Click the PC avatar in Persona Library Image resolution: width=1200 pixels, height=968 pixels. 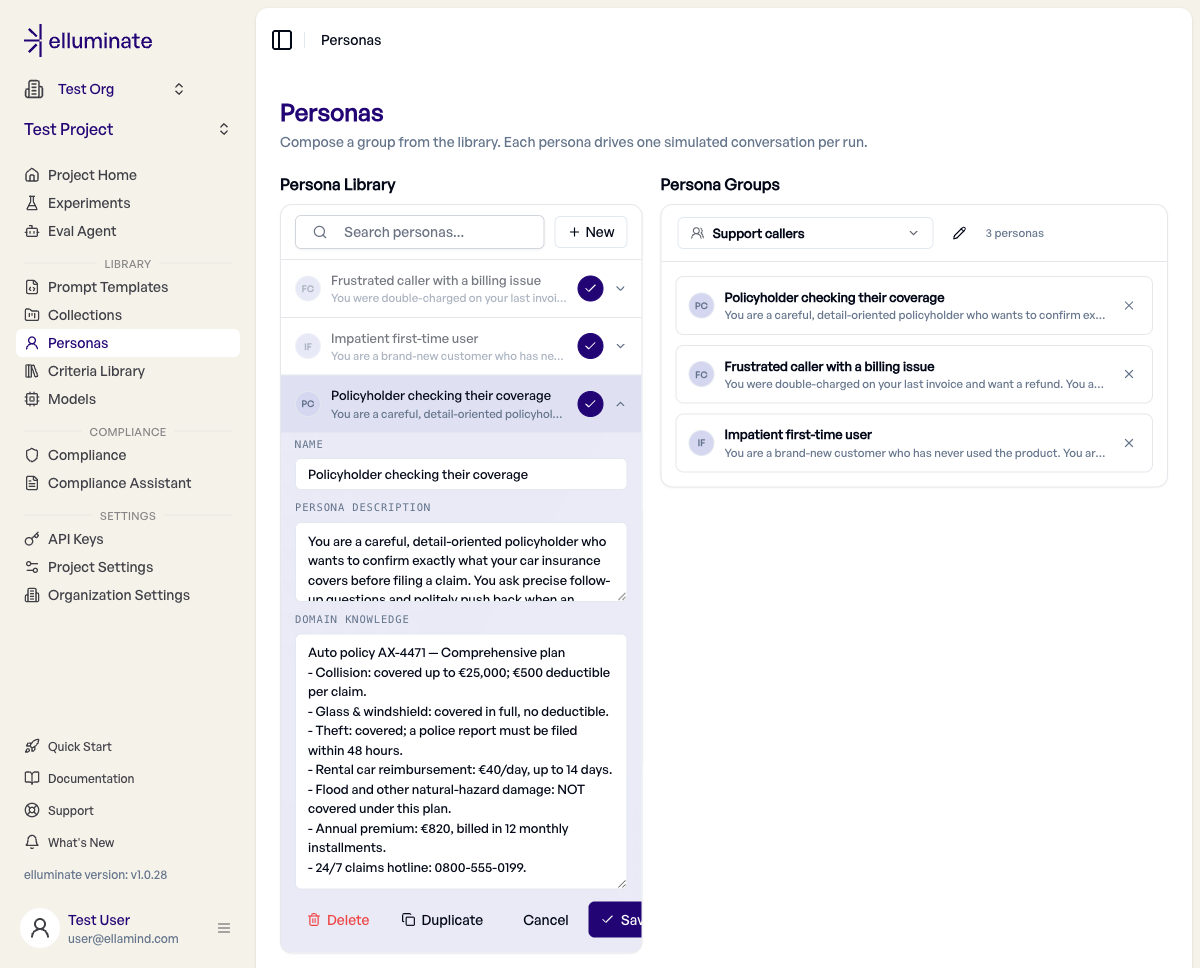pos(308,404)
